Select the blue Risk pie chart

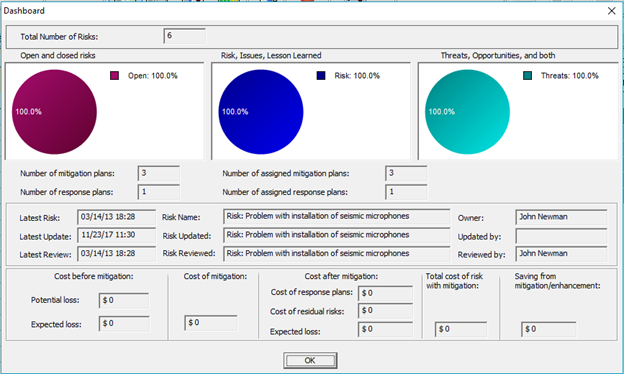click(x=261, y=112)
